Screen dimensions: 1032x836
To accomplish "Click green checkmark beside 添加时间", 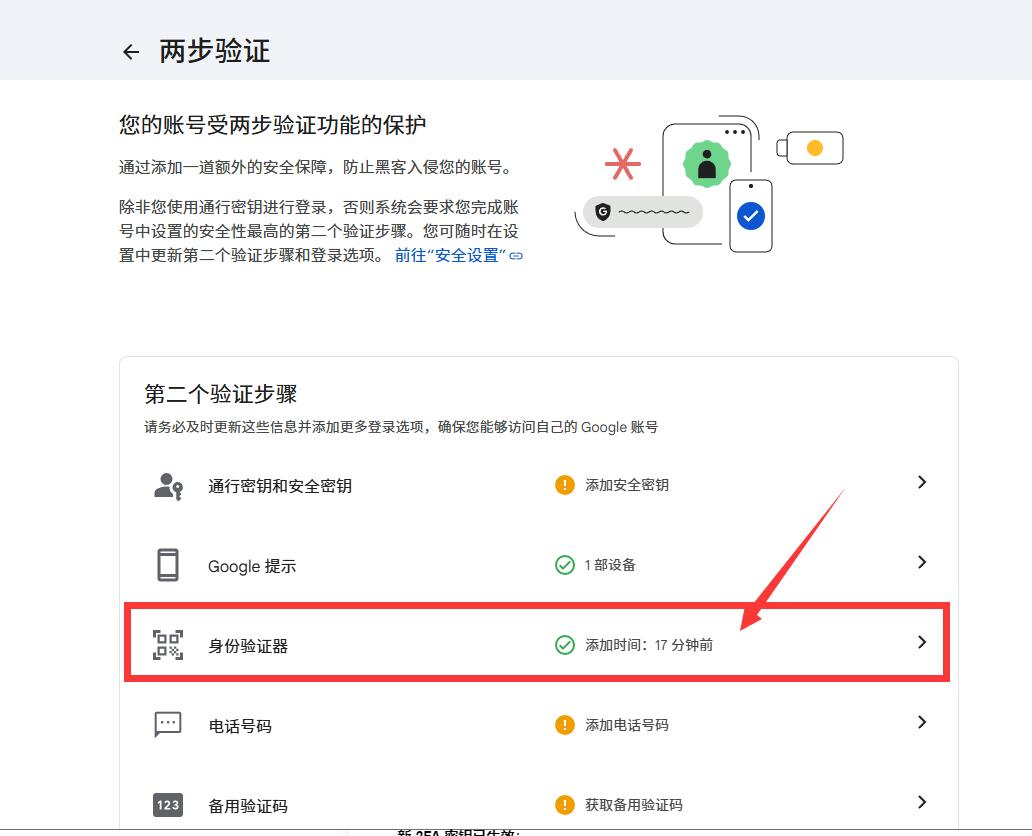I will pos(565,645).
